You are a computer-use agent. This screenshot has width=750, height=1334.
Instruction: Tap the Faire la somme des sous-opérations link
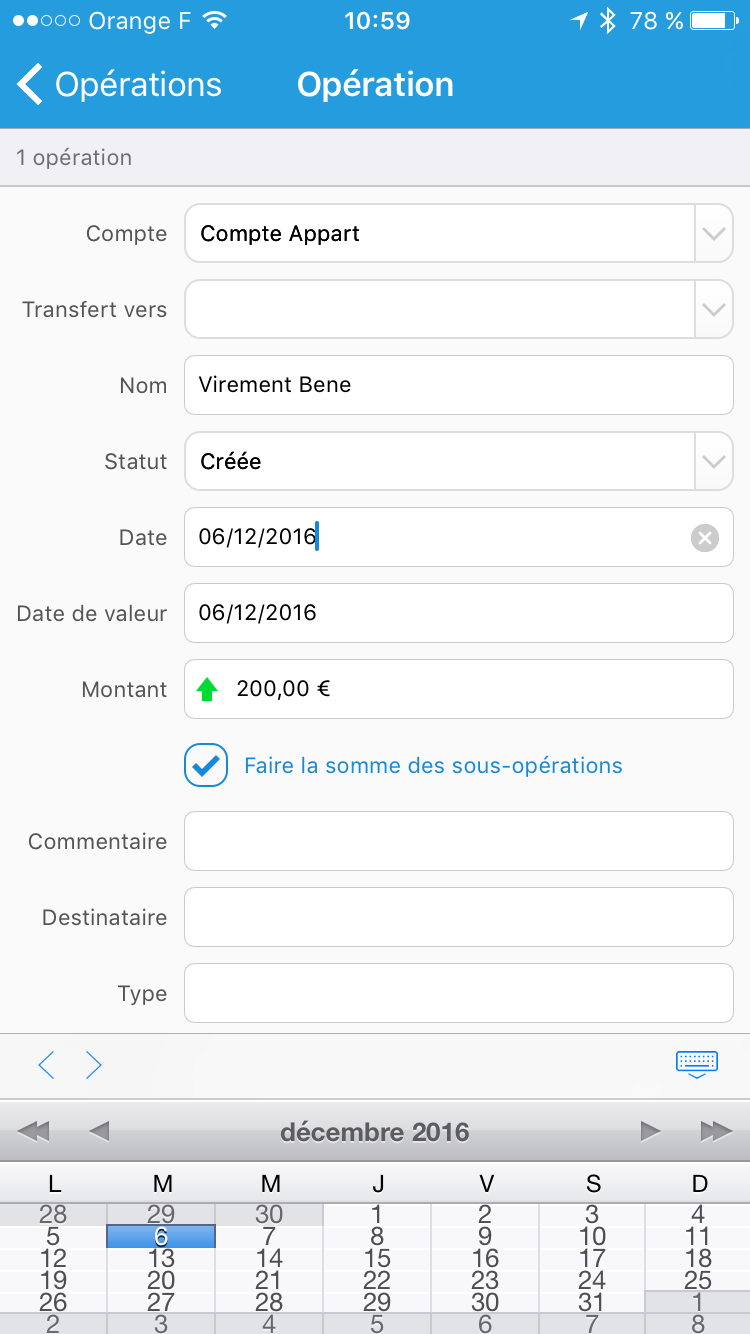(433, 766)
